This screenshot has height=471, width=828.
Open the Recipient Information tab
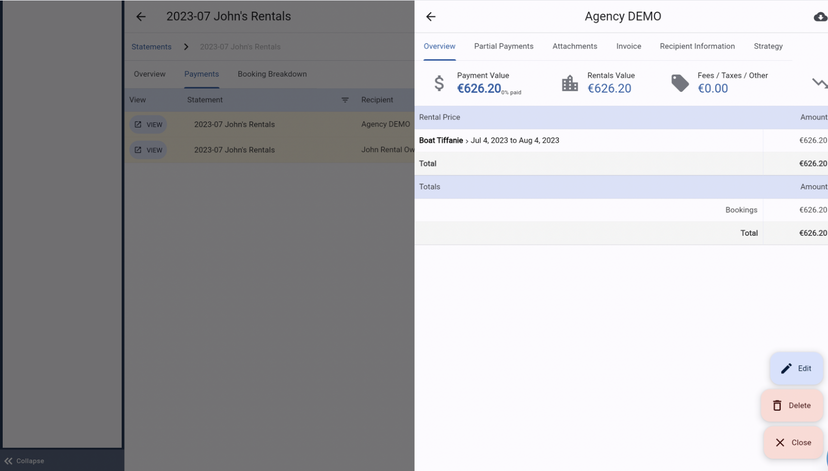pyautogui.click(x=697, y=46)
